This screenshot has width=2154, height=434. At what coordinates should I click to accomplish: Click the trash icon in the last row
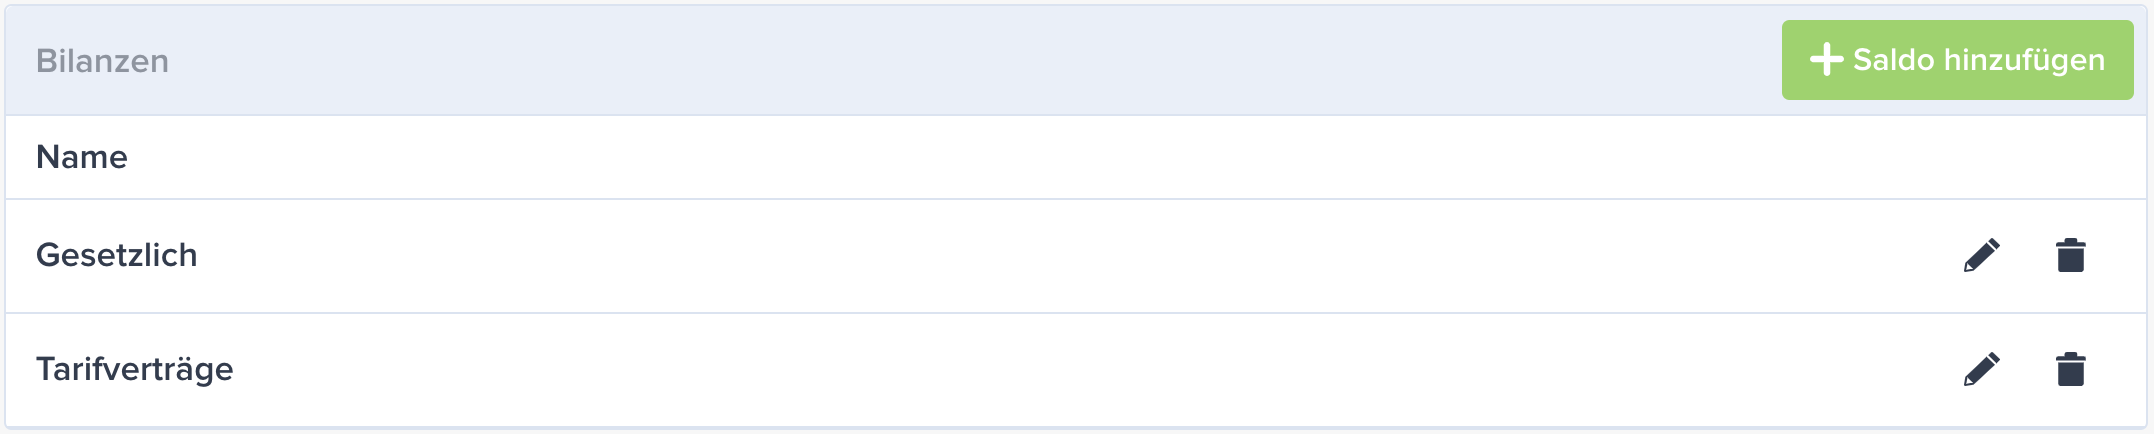tap(2070, 369)
